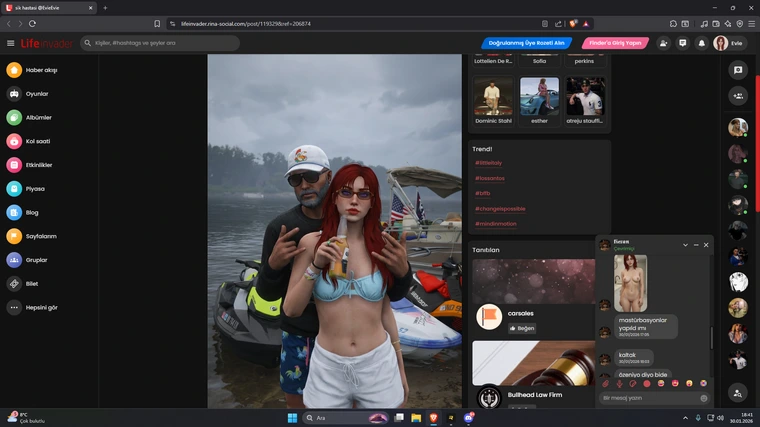Open chat window options chevron

pos(685,245)
